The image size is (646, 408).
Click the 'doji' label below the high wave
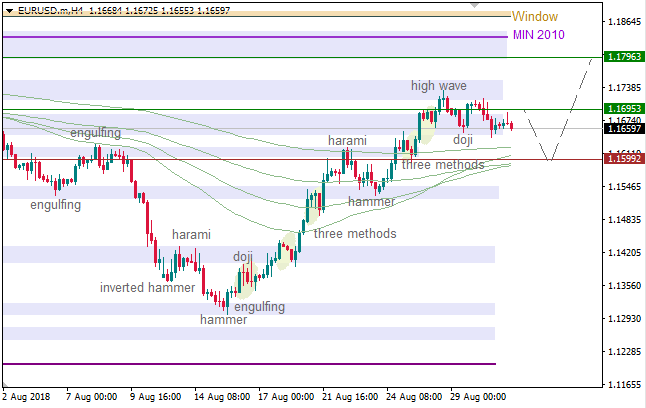tap(462, 139)
